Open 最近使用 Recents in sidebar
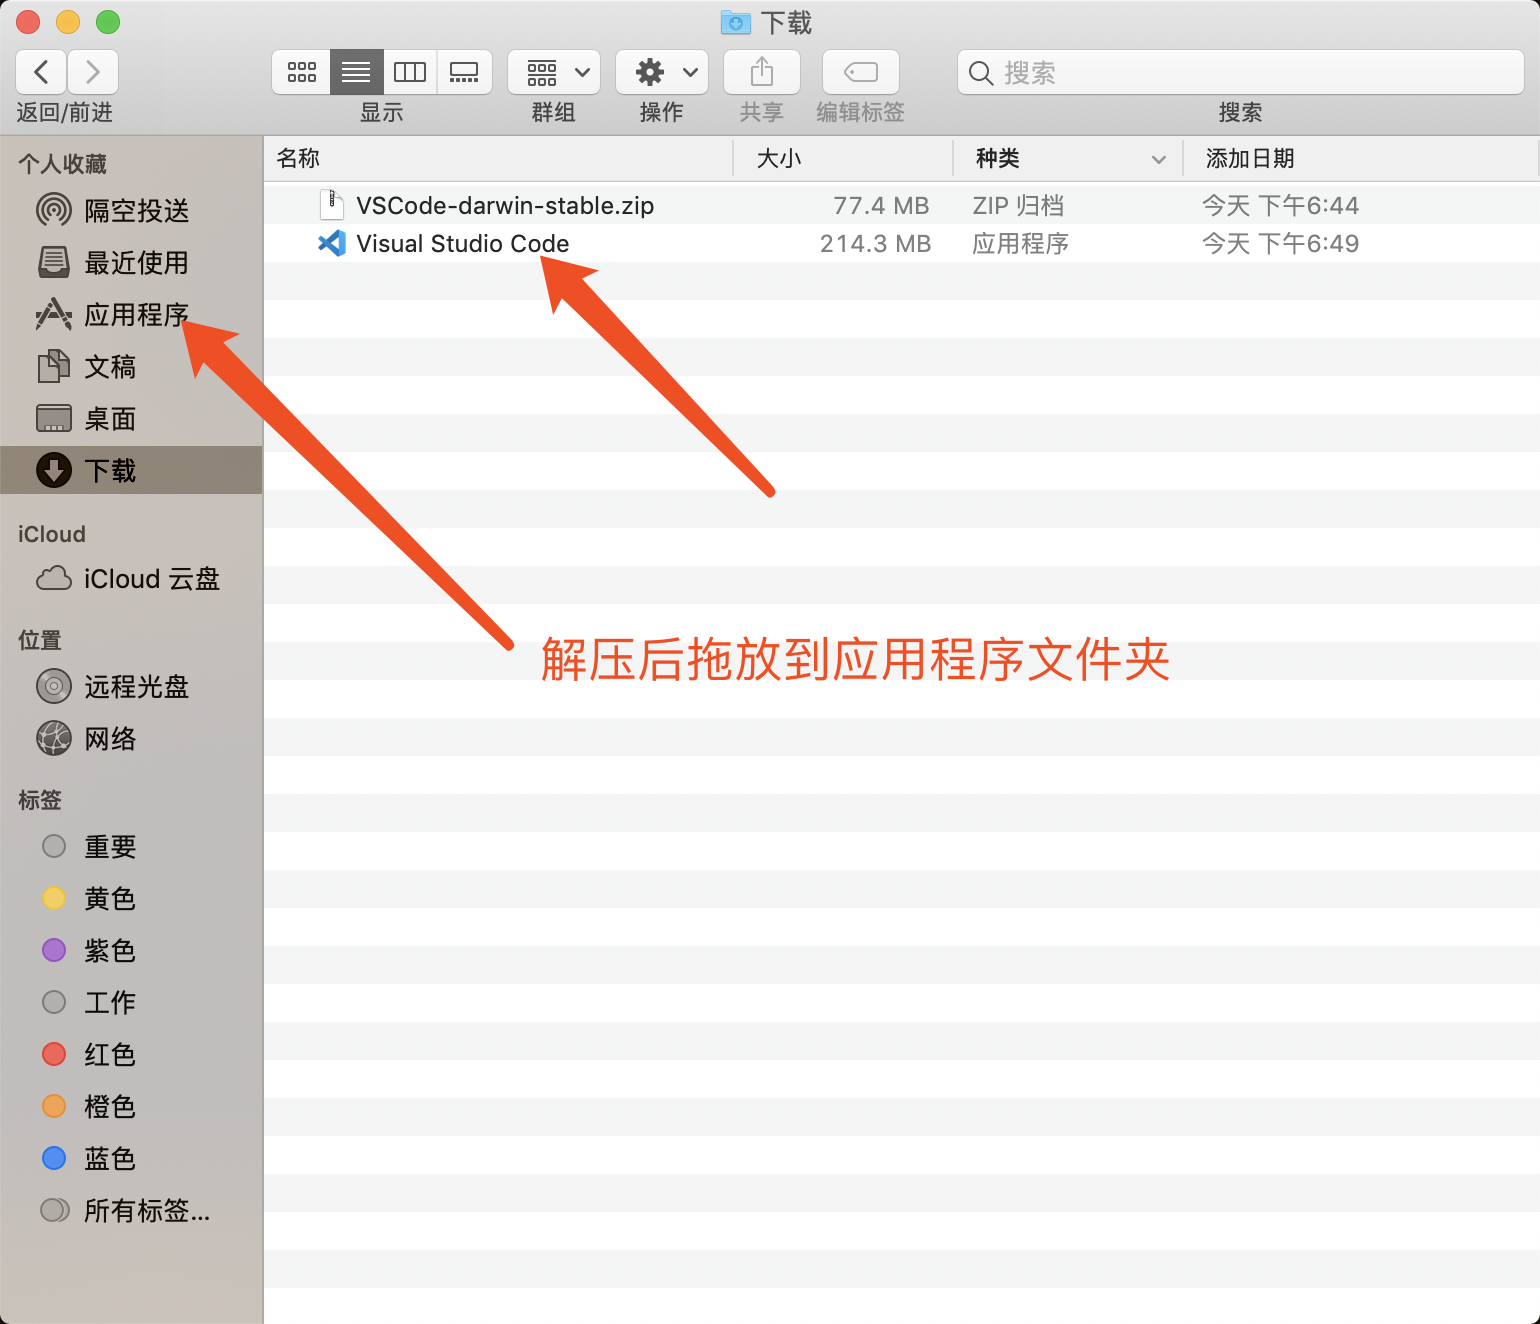 coord(131,262)
